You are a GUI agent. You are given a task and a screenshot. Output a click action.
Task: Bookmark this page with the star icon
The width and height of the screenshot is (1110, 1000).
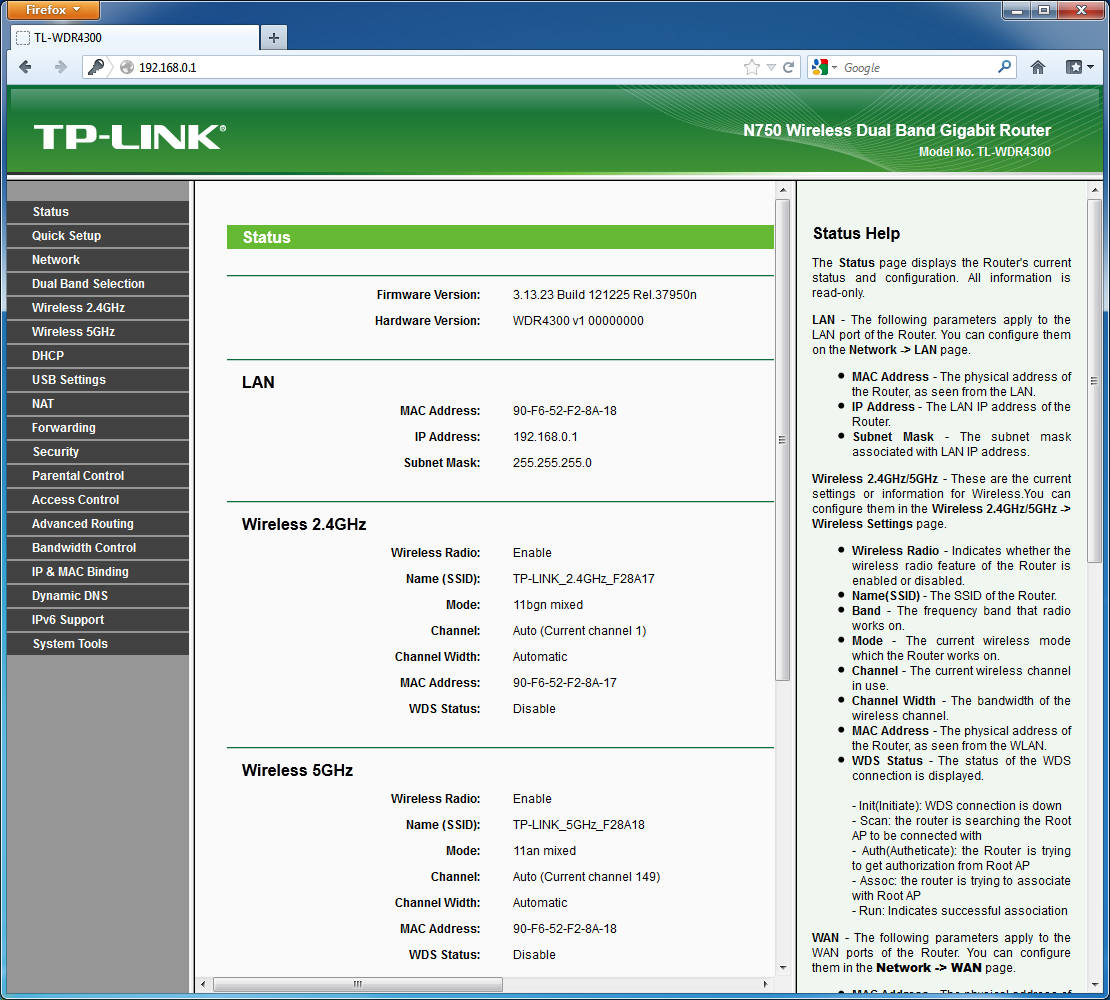(752, 67)
